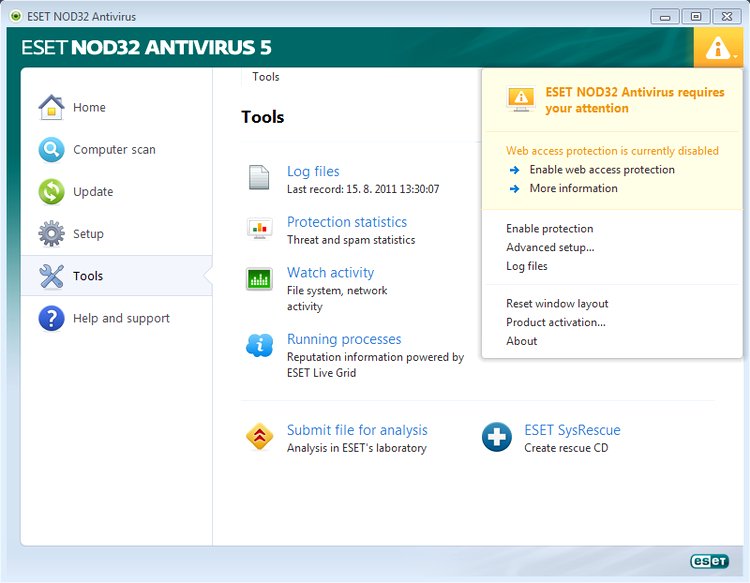This screenshot has width=750, height=583.
Task: Click the orange warning triangle header button
Action: [x=718, y=47]
